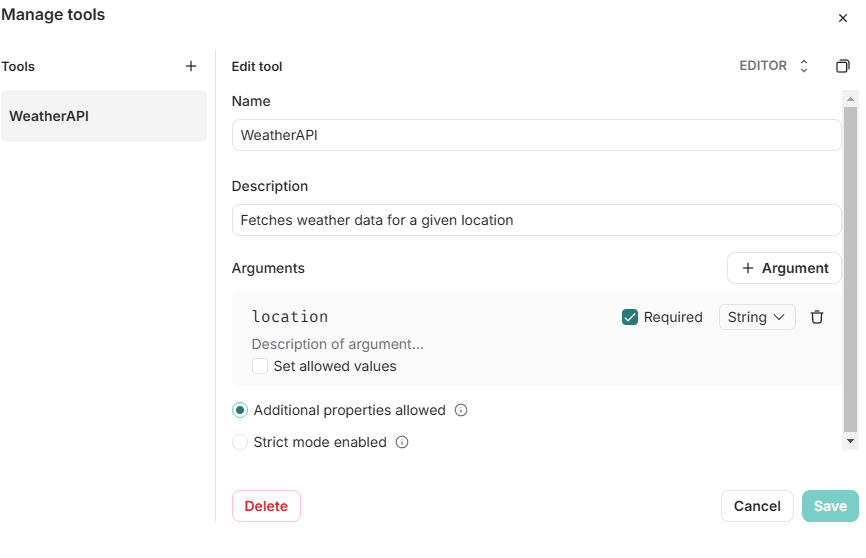Click info icon beside Additional properties allowed

click(x=461, y=410)
